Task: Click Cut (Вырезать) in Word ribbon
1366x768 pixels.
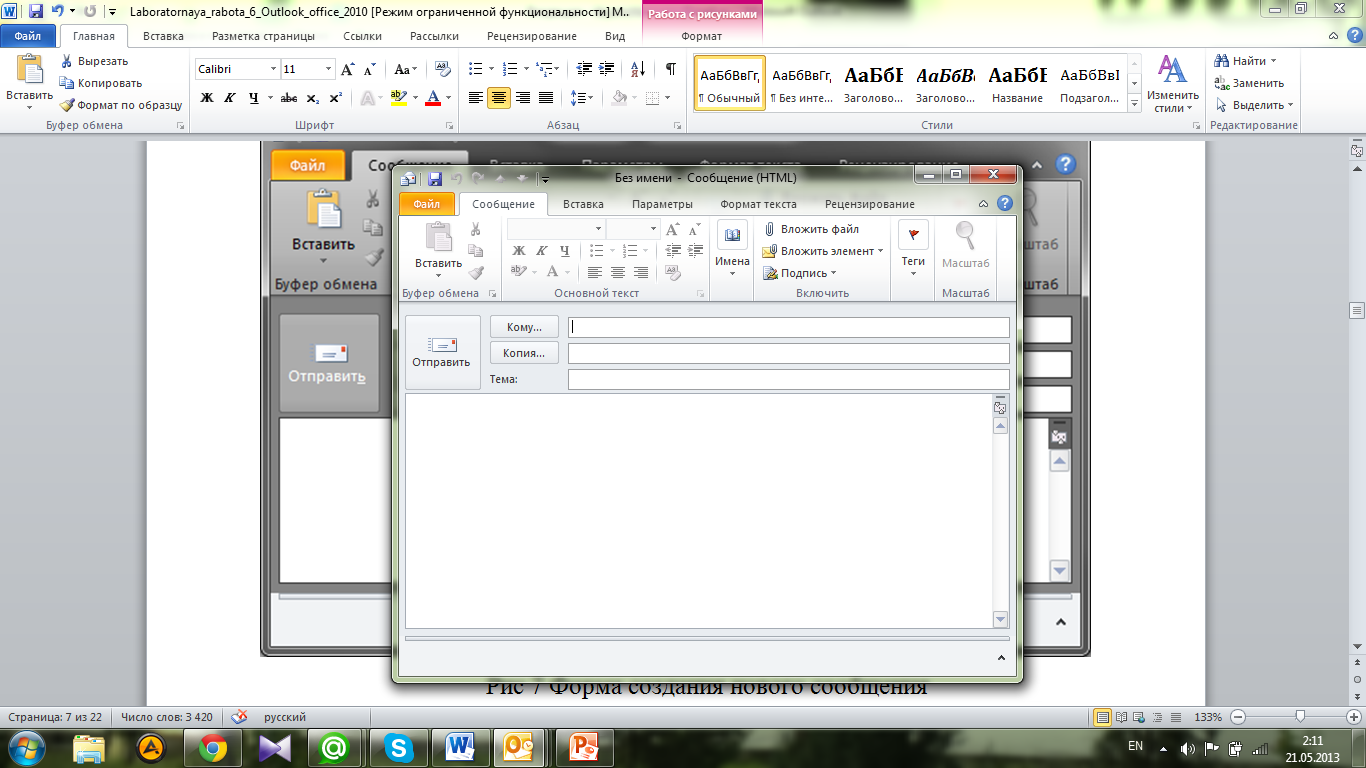Action: [x=94, y=61]
